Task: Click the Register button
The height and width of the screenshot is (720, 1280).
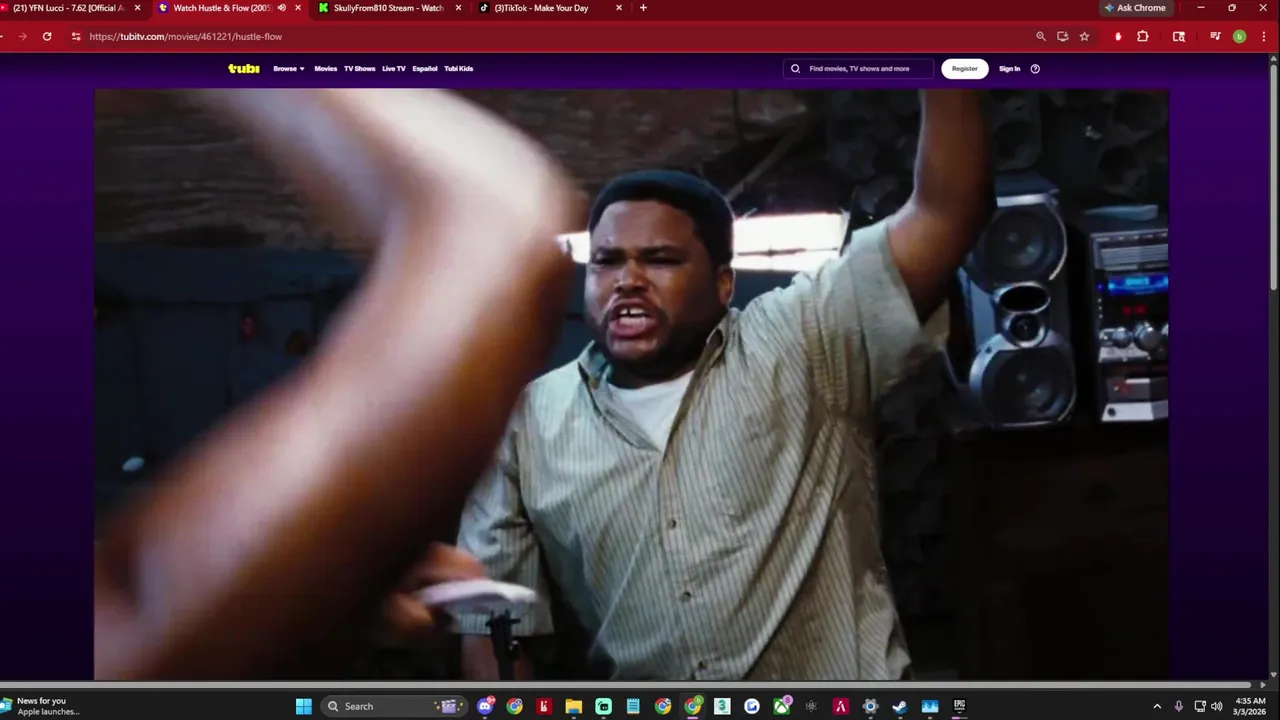Action: point(965,69)
